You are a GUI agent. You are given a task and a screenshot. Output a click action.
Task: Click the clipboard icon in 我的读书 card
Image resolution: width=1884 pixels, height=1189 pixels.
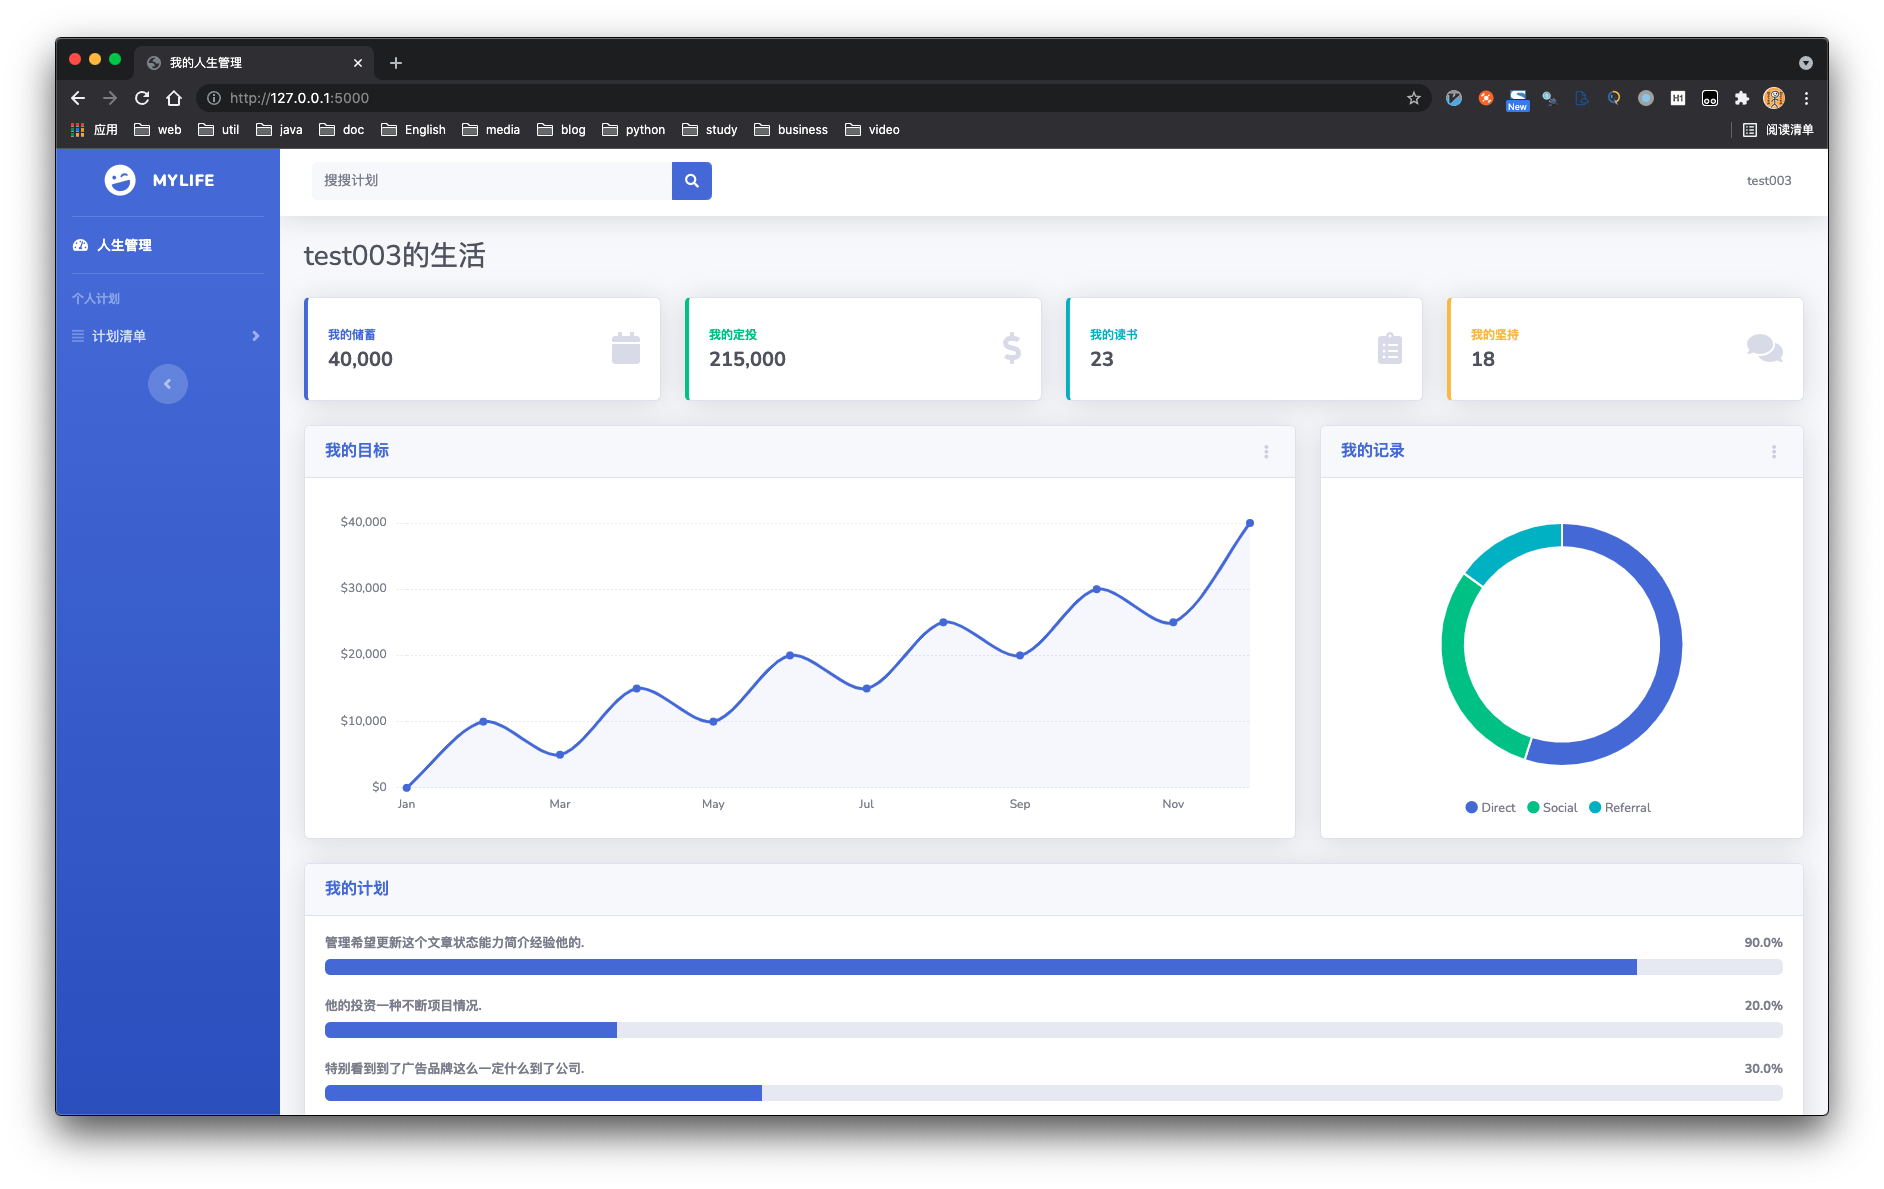coord(1390,349)
